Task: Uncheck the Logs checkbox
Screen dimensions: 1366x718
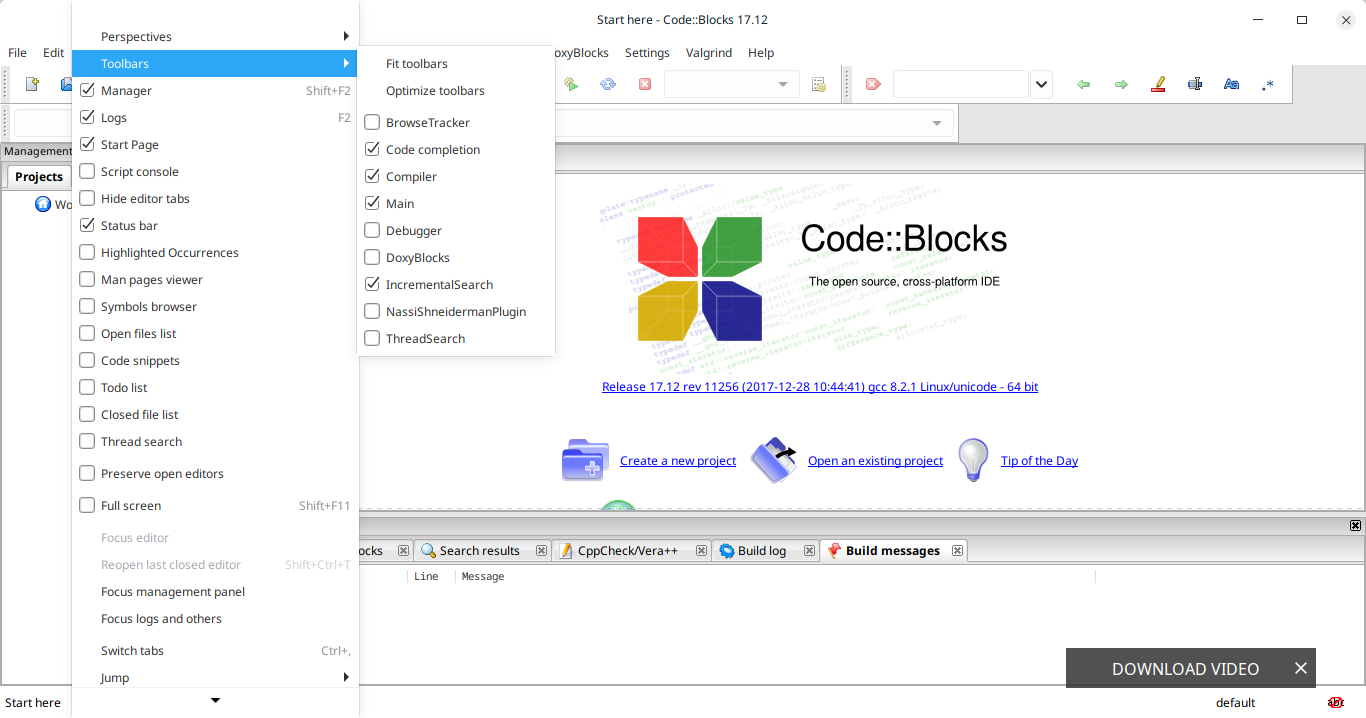Action: coord(87,117)
